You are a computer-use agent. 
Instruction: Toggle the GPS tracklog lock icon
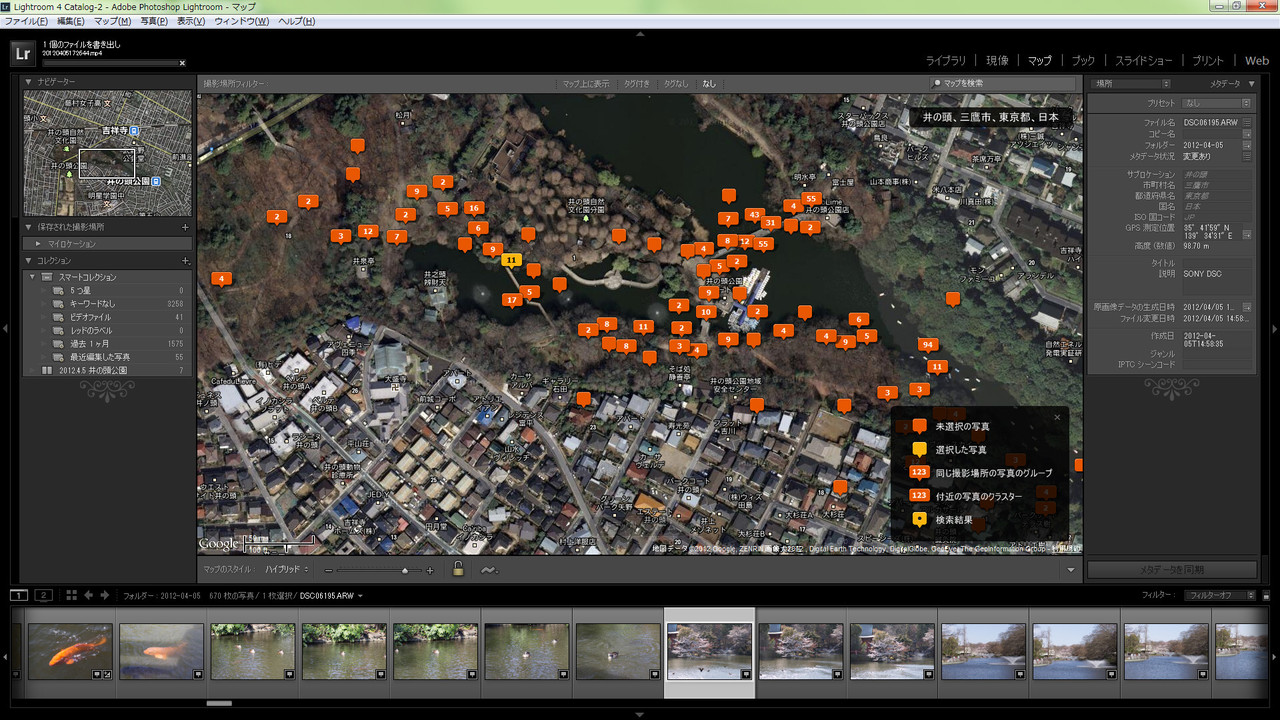[x=458, y=569]
